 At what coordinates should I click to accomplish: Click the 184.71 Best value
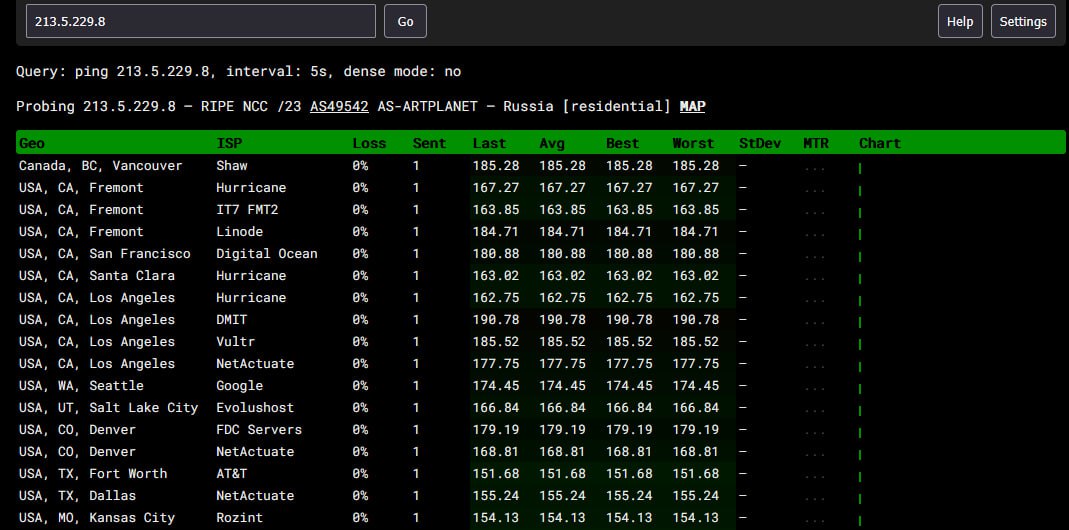pyautogui.click(x=629, y=231)
